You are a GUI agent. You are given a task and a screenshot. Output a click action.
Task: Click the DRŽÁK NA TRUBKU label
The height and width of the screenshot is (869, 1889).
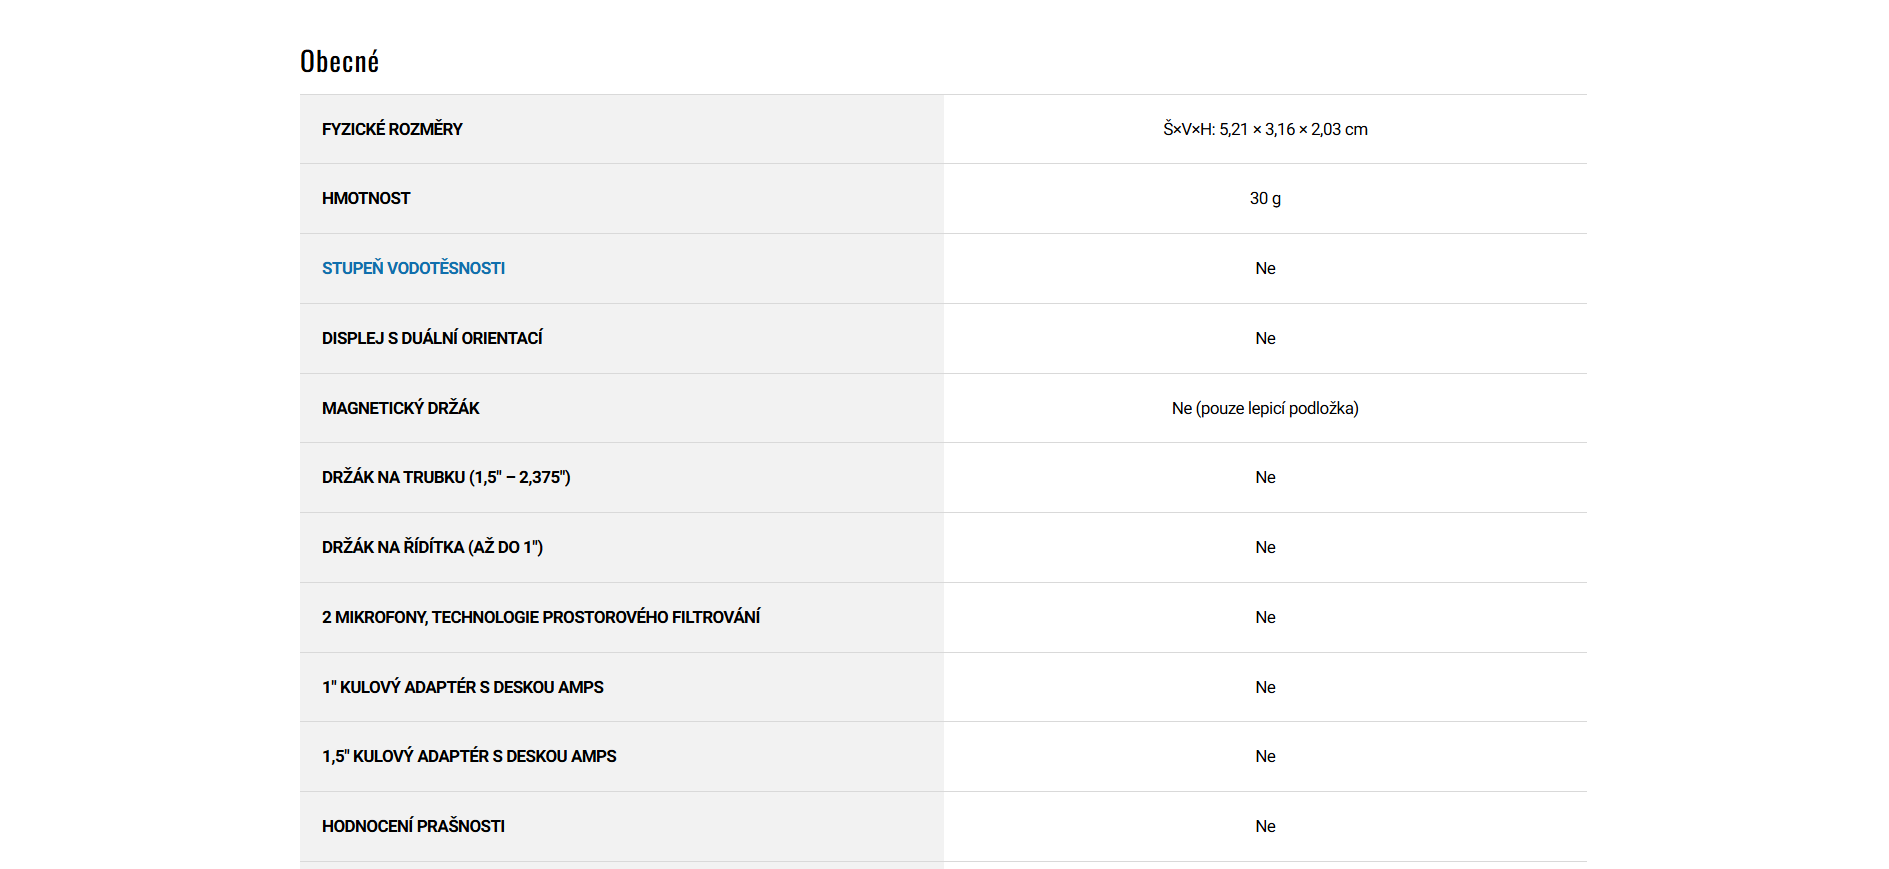click(446, 477)
